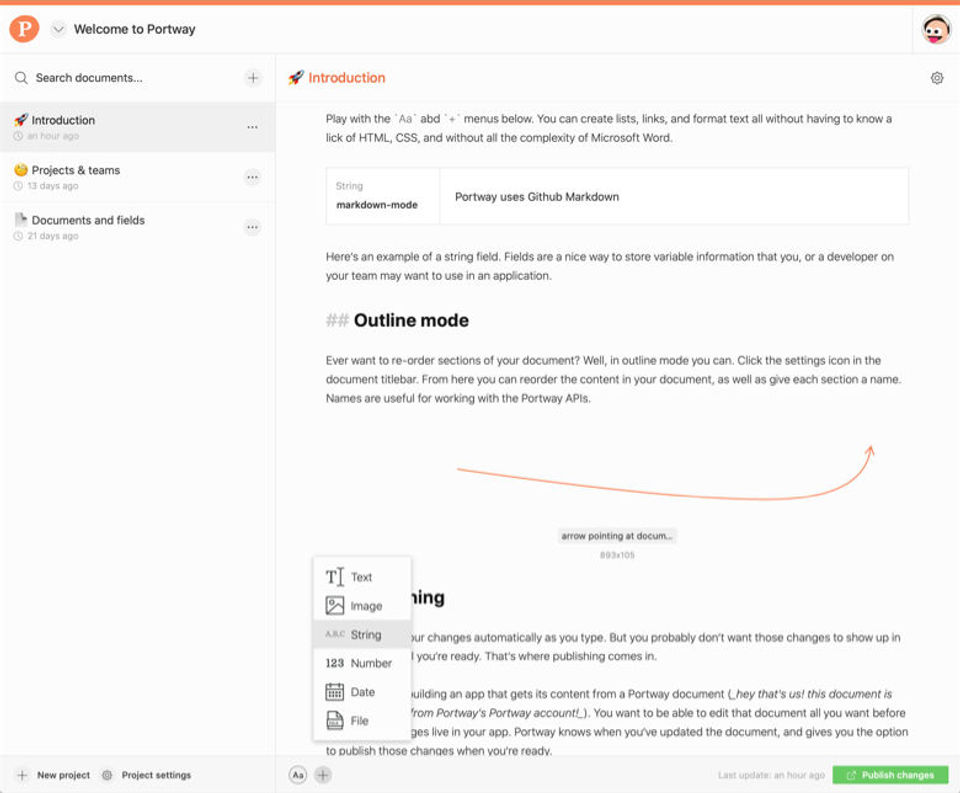960x793 pixels.
Task: Choose Number from the add field menu
Action: (362, 663)
